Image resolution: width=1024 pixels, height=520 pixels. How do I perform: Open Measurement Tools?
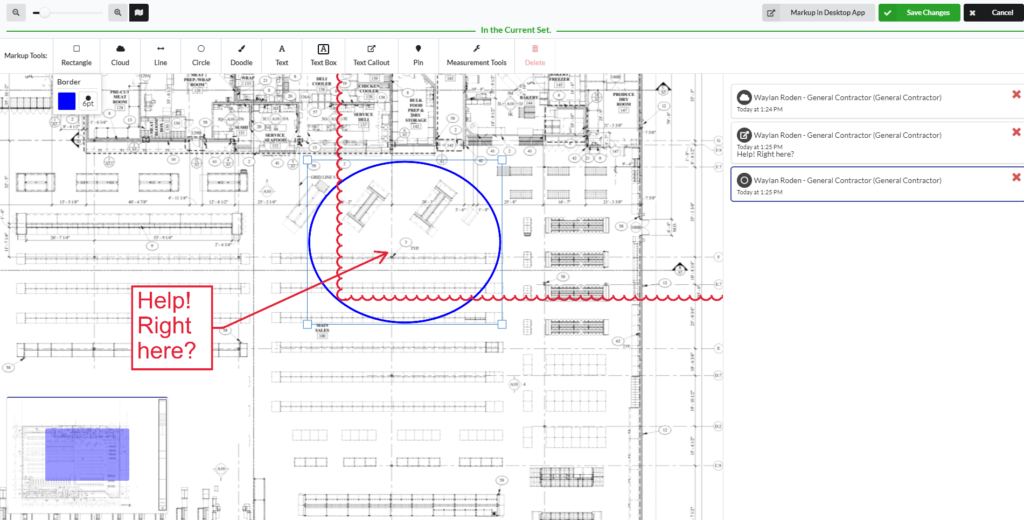click(x=477, y=56)
